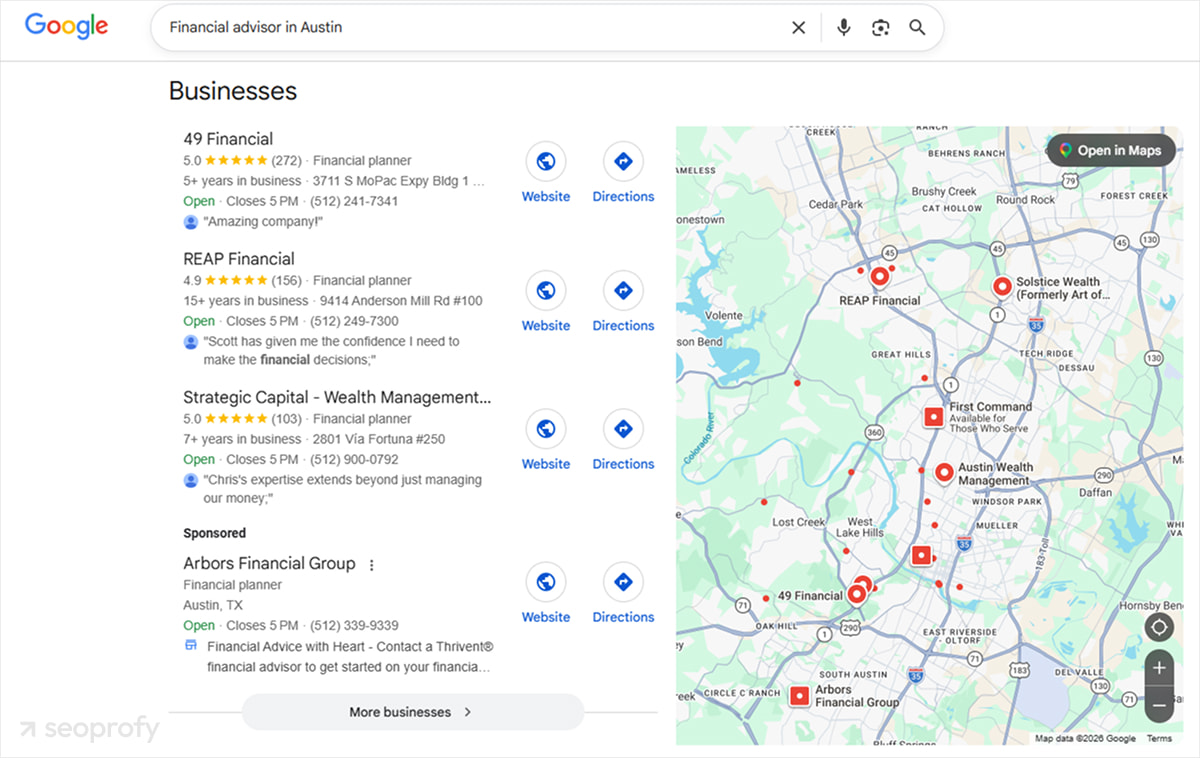Click Arbors phone (512) 339-9339
This screenshot has height=758, width=1200.
[x=354, y=625]
